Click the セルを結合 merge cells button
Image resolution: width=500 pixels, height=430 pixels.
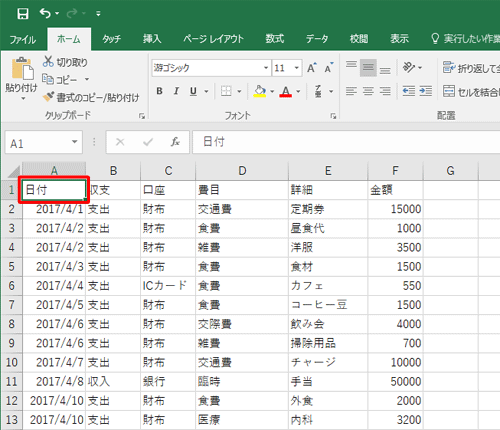471,91
